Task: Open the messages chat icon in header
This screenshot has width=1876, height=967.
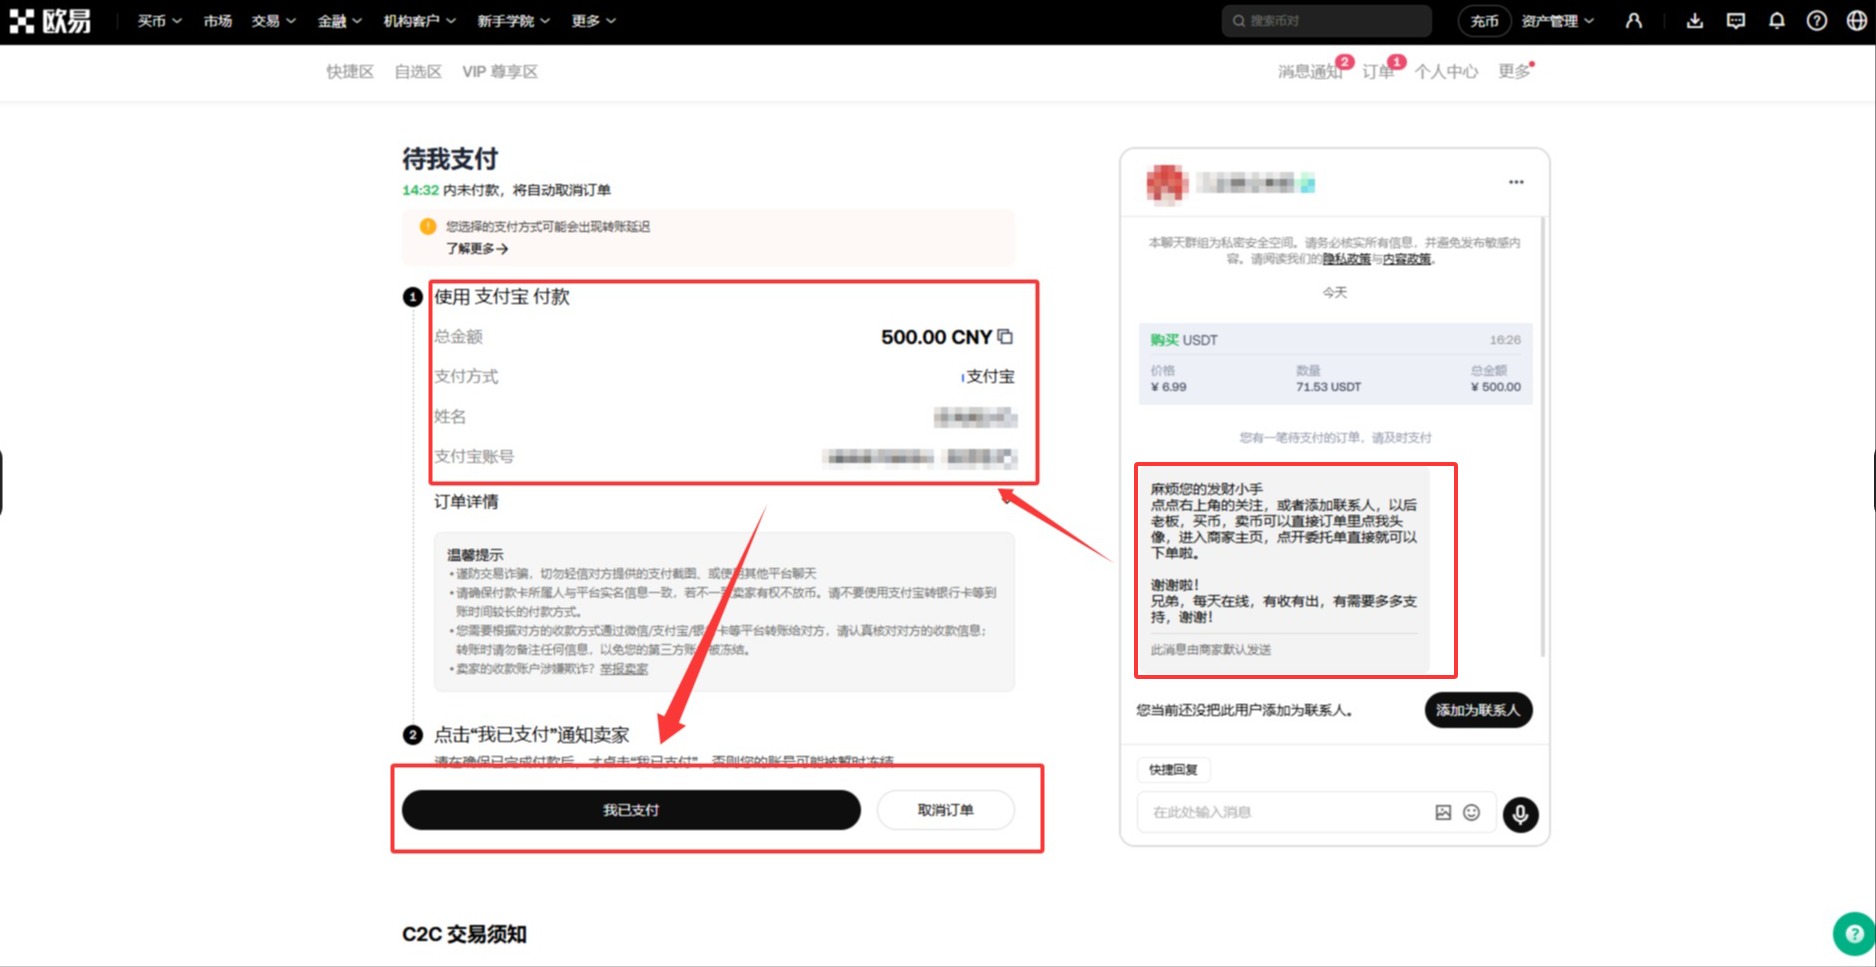Action: tap(1736, 21)
